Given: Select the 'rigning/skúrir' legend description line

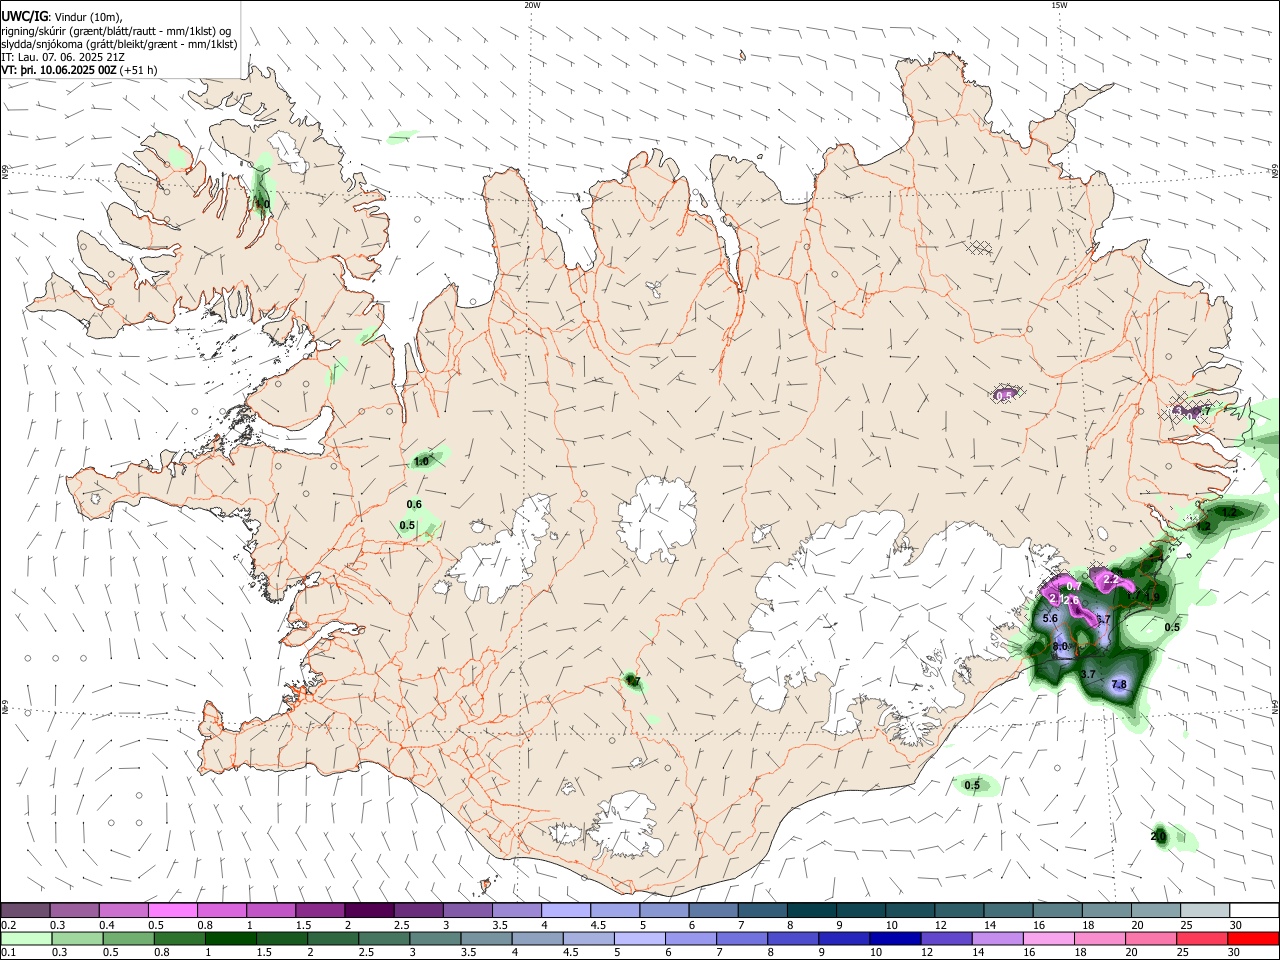Looking at the screenshot, I should click(116, 31).
